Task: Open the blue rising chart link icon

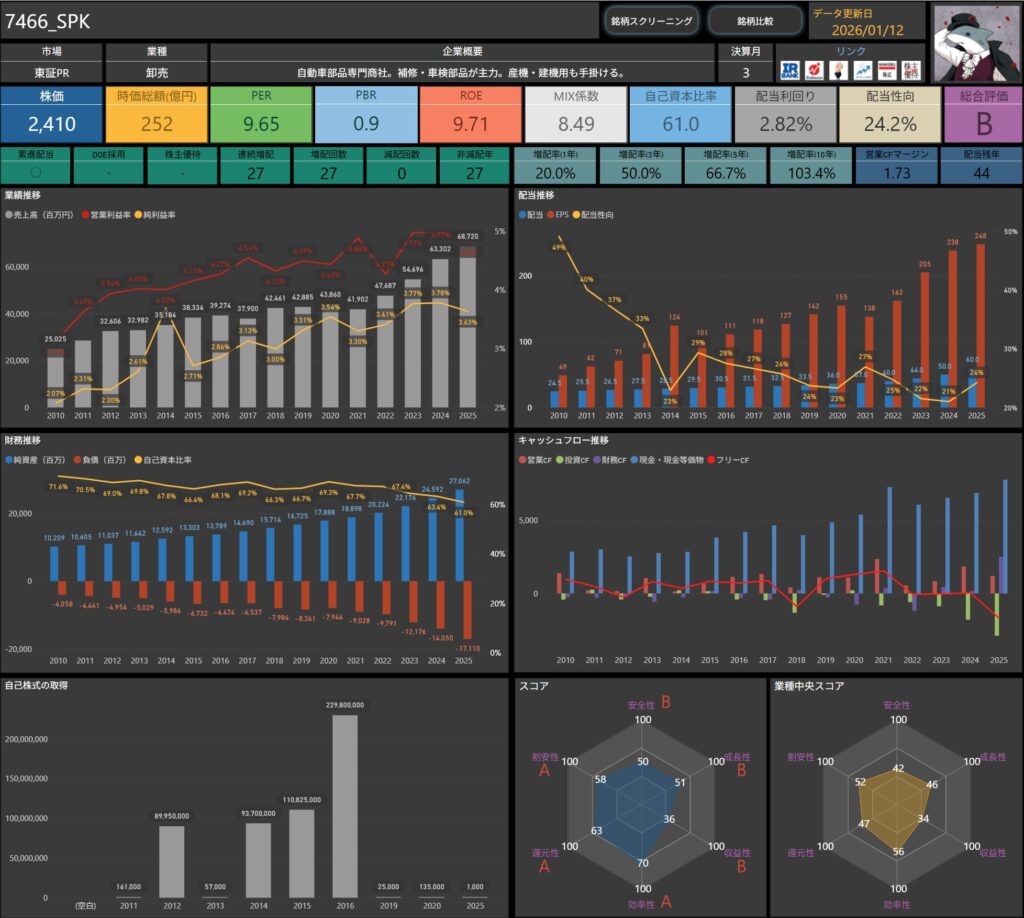Action: click(861, 70)
